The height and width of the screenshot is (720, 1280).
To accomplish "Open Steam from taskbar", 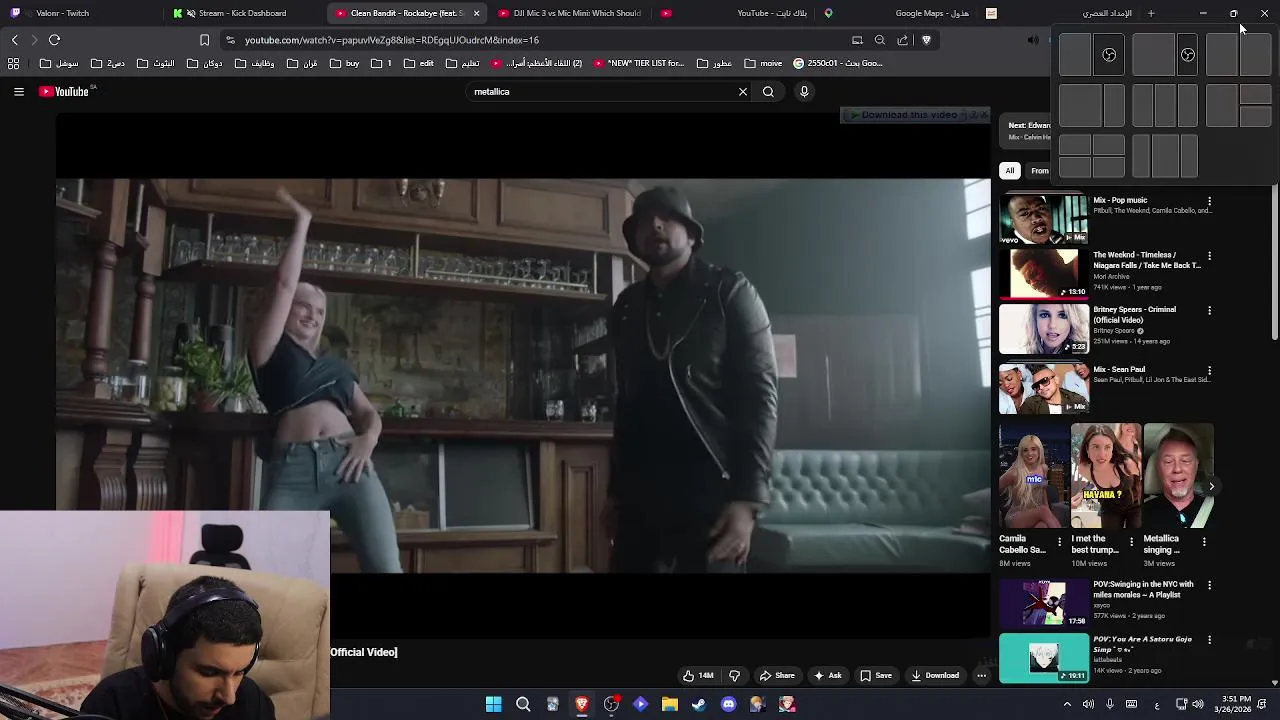I will [699, 705].
